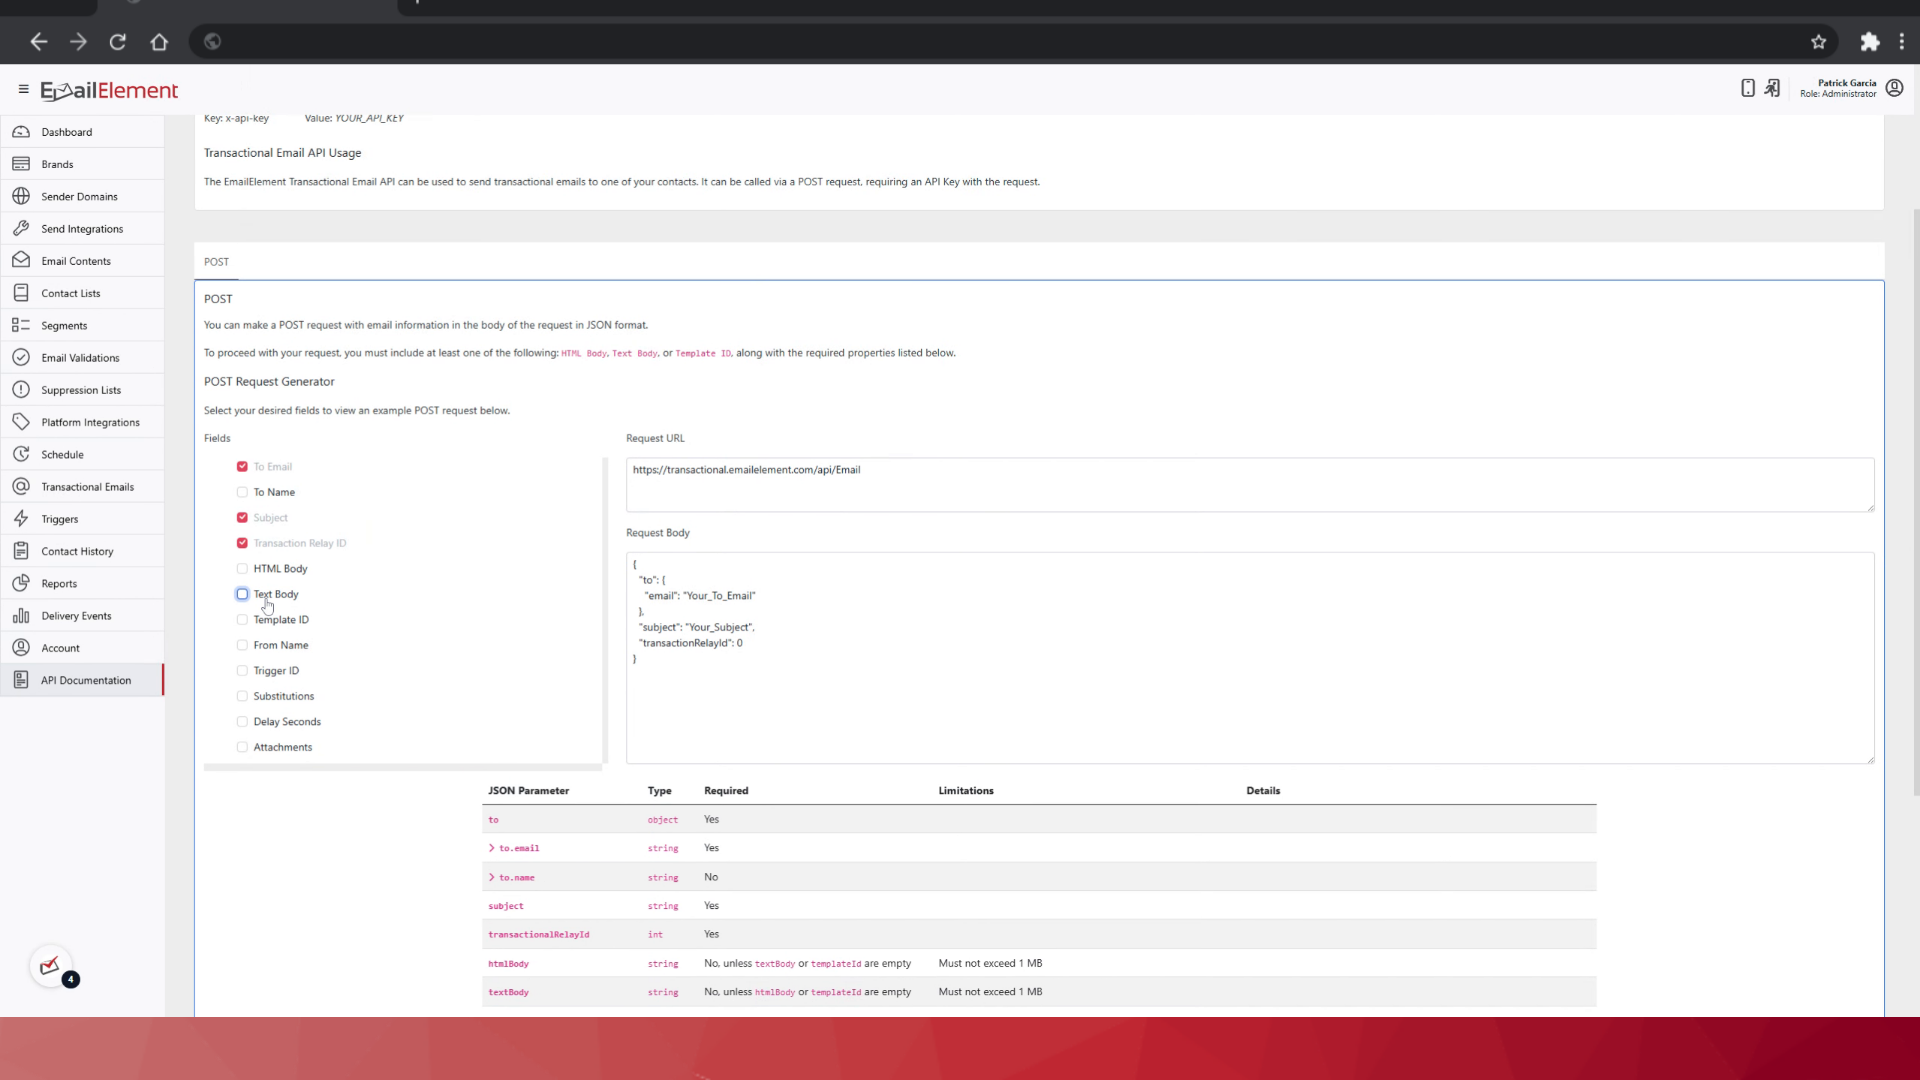
Task: Open Suppression Lists in the sidebar
Action: click(x=82, y=390)
